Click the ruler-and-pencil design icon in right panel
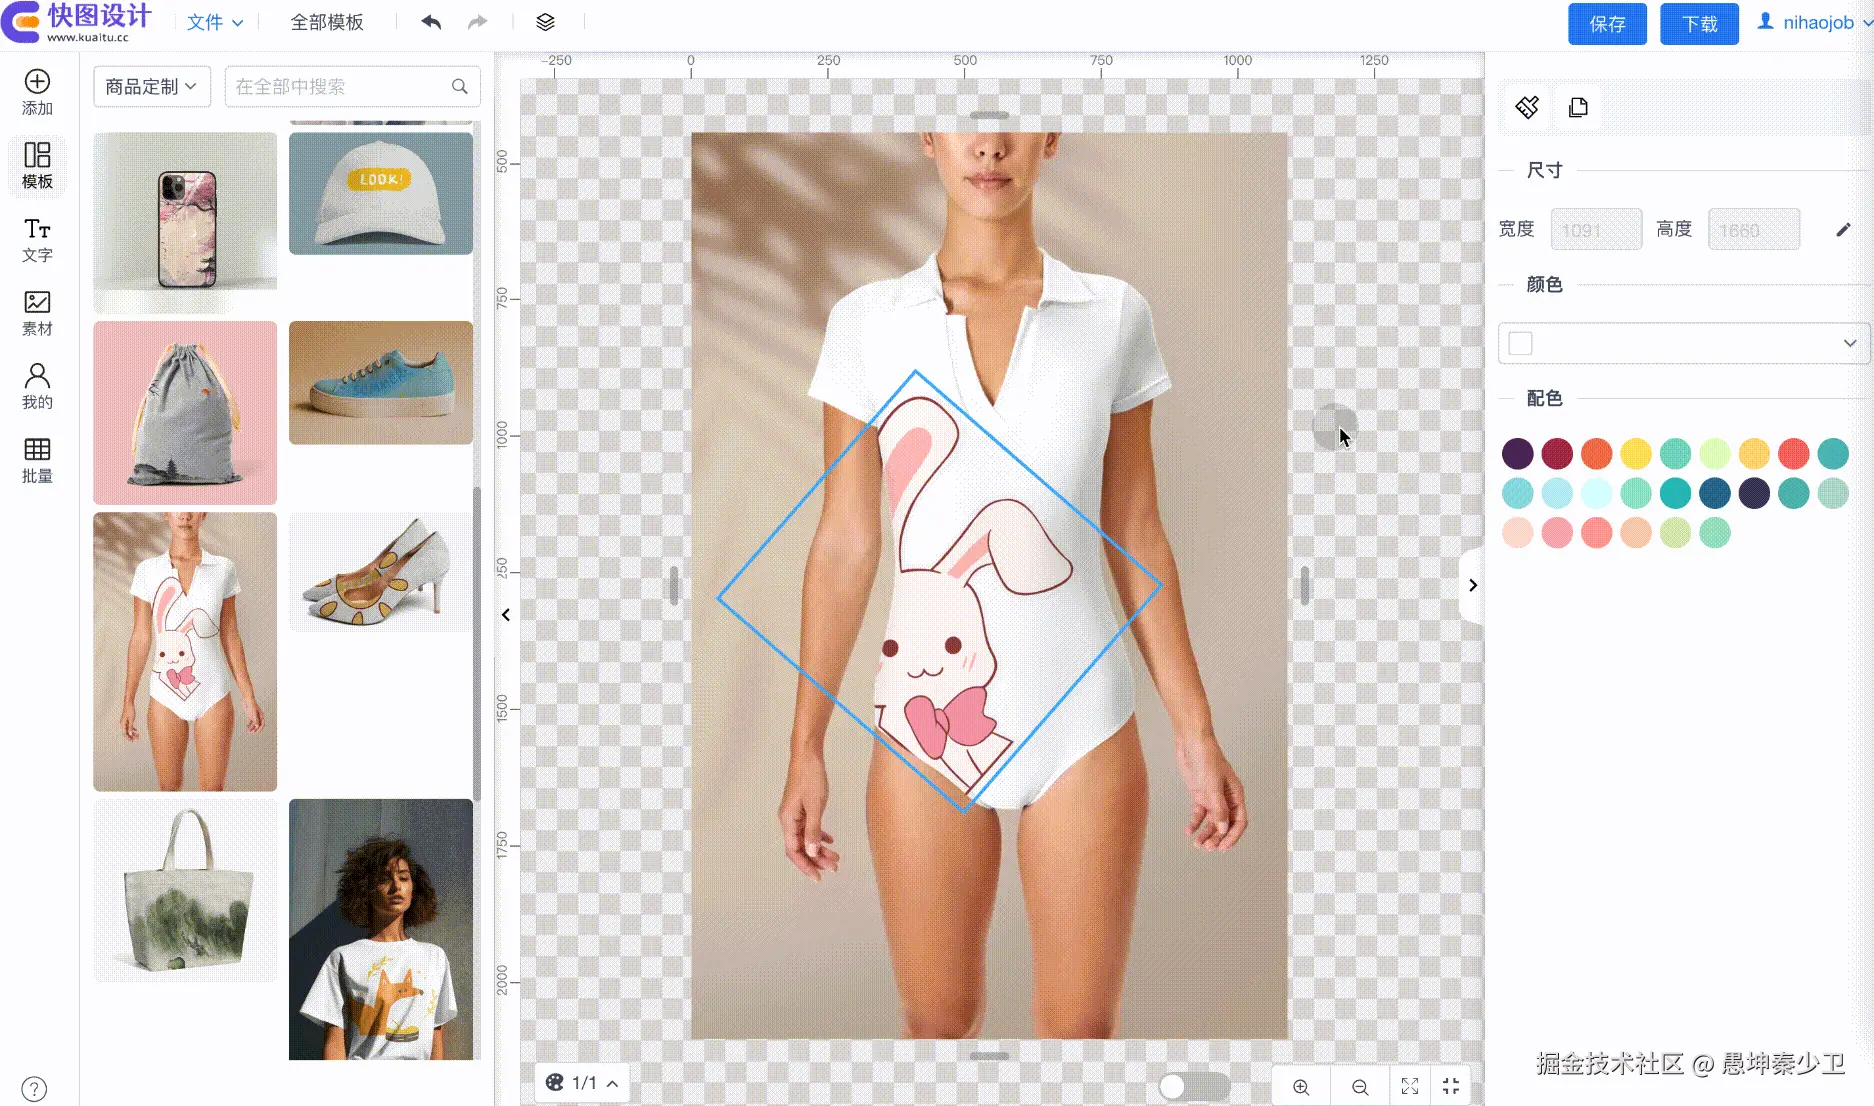 click(x=1527, y=107)
